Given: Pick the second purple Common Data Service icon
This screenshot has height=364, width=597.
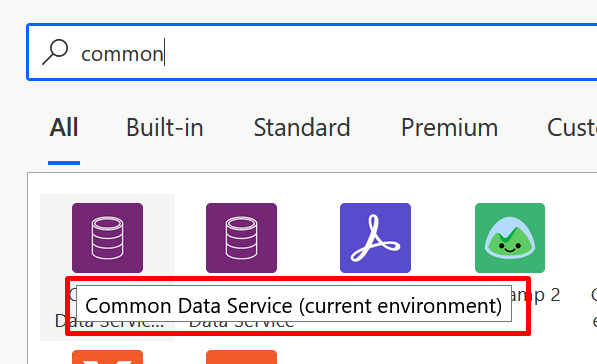Looking at the screenshot, I should [x=241, y=238].
